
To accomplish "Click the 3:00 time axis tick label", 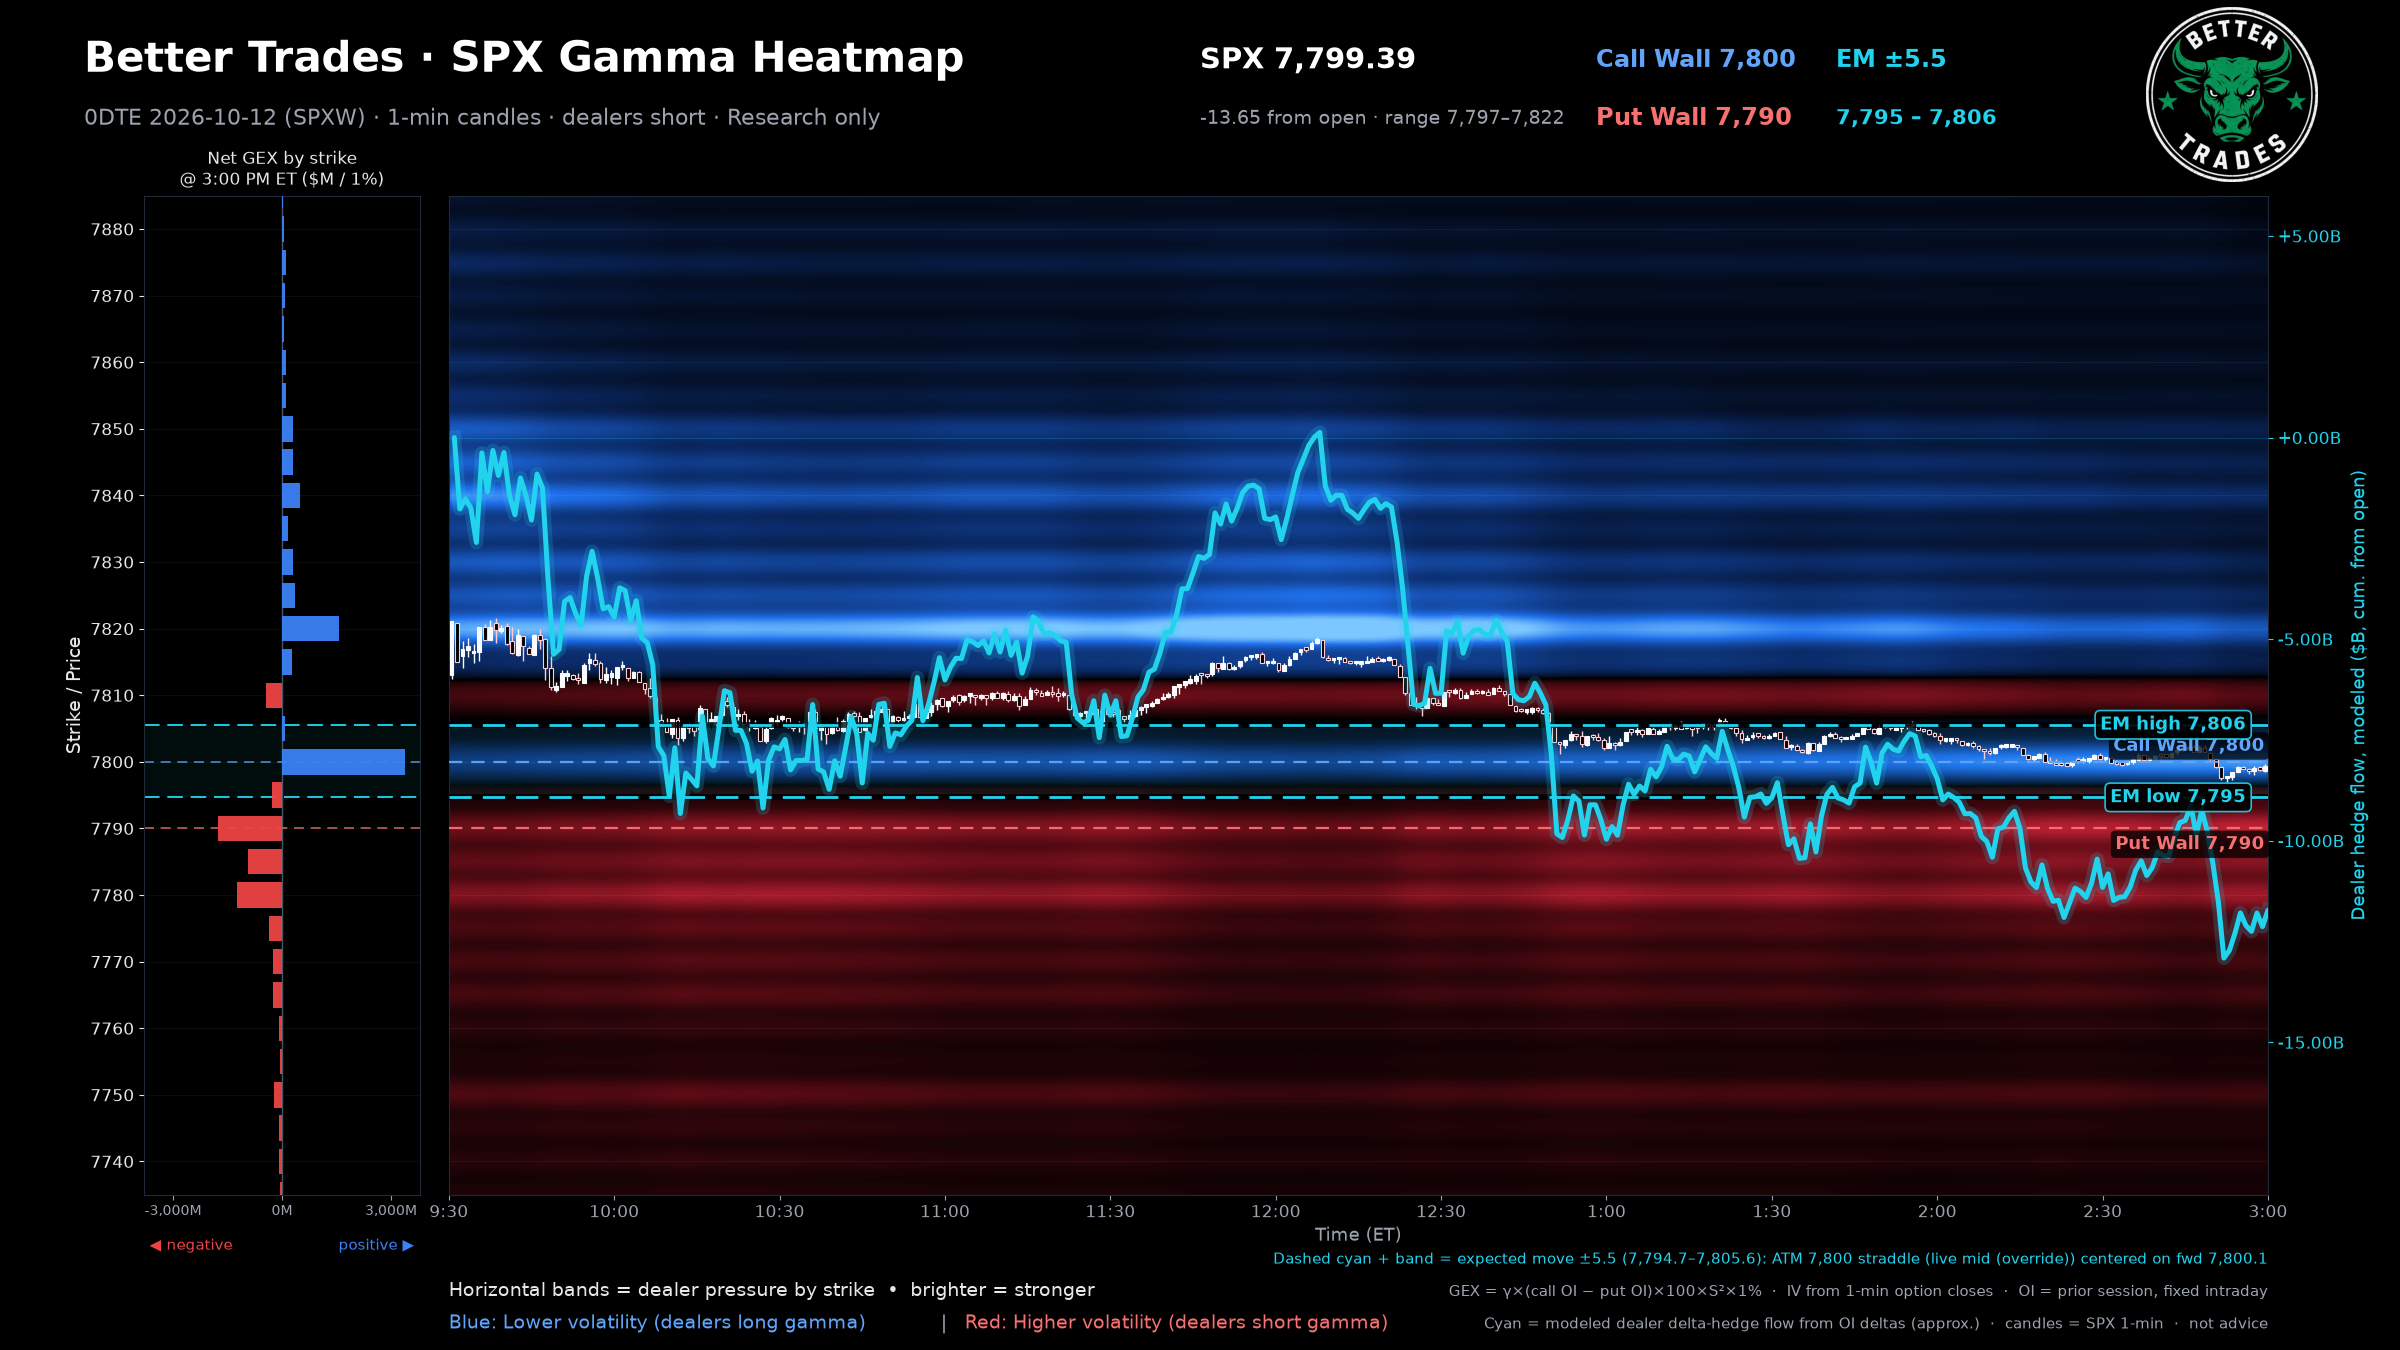I will (2267, 1212).
